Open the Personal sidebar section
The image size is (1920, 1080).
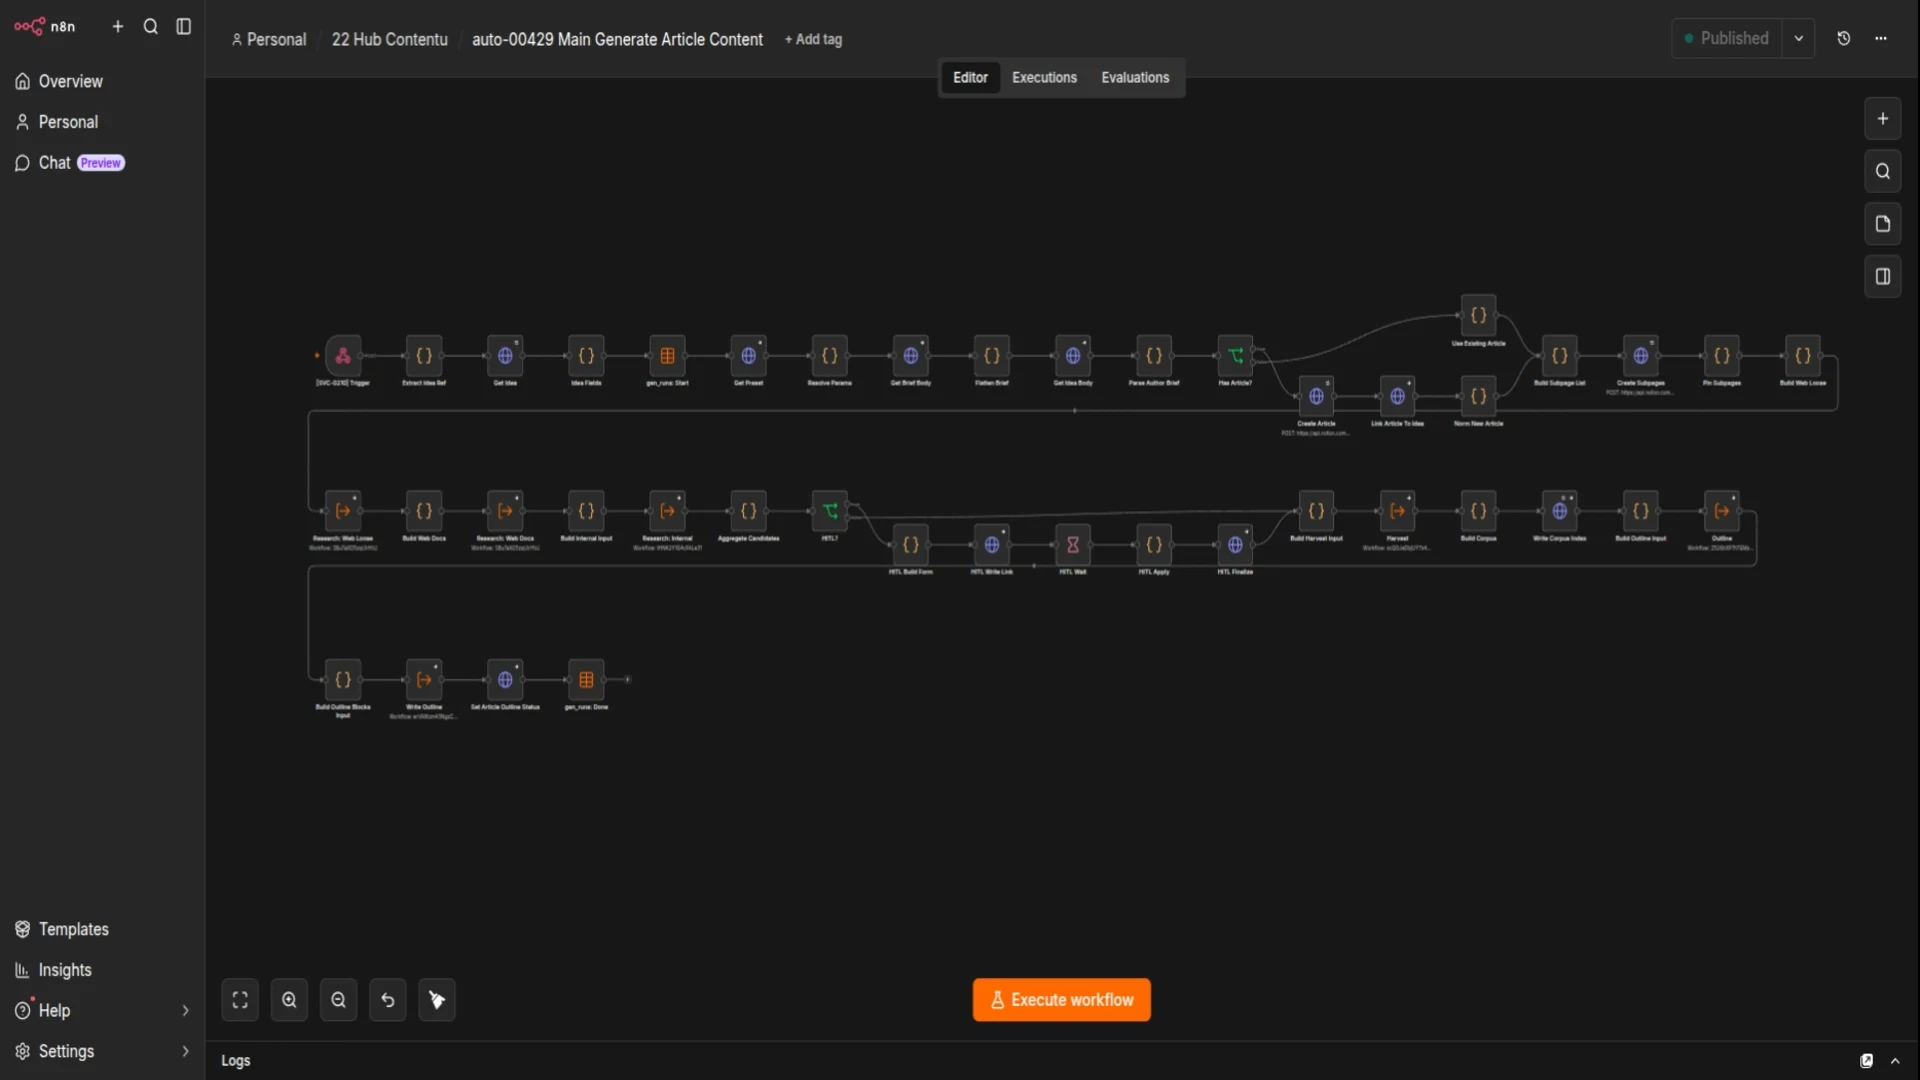(x=102, y=122)
